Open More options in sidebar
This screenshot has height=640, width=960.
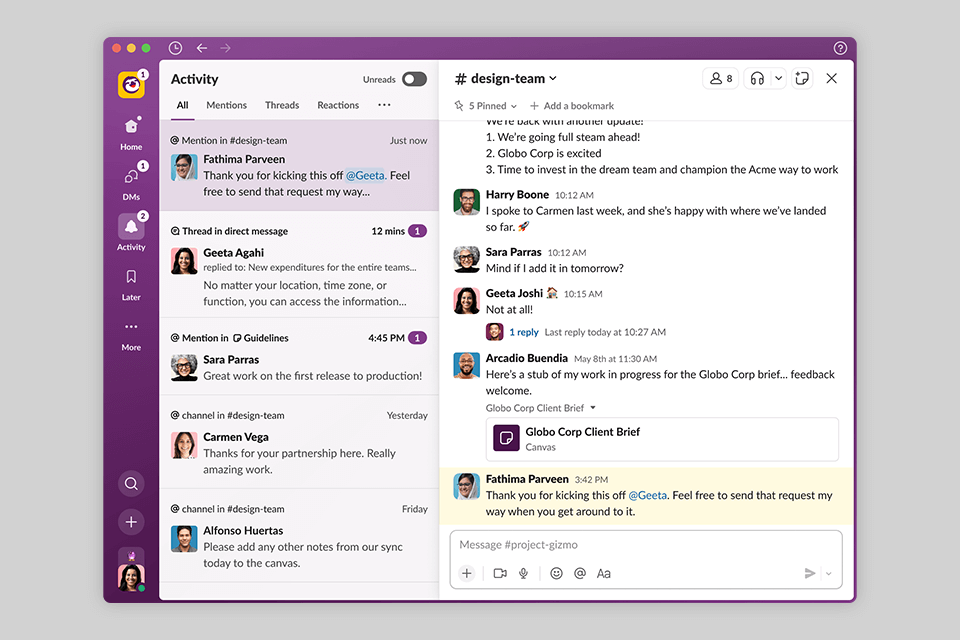point(131,335)
